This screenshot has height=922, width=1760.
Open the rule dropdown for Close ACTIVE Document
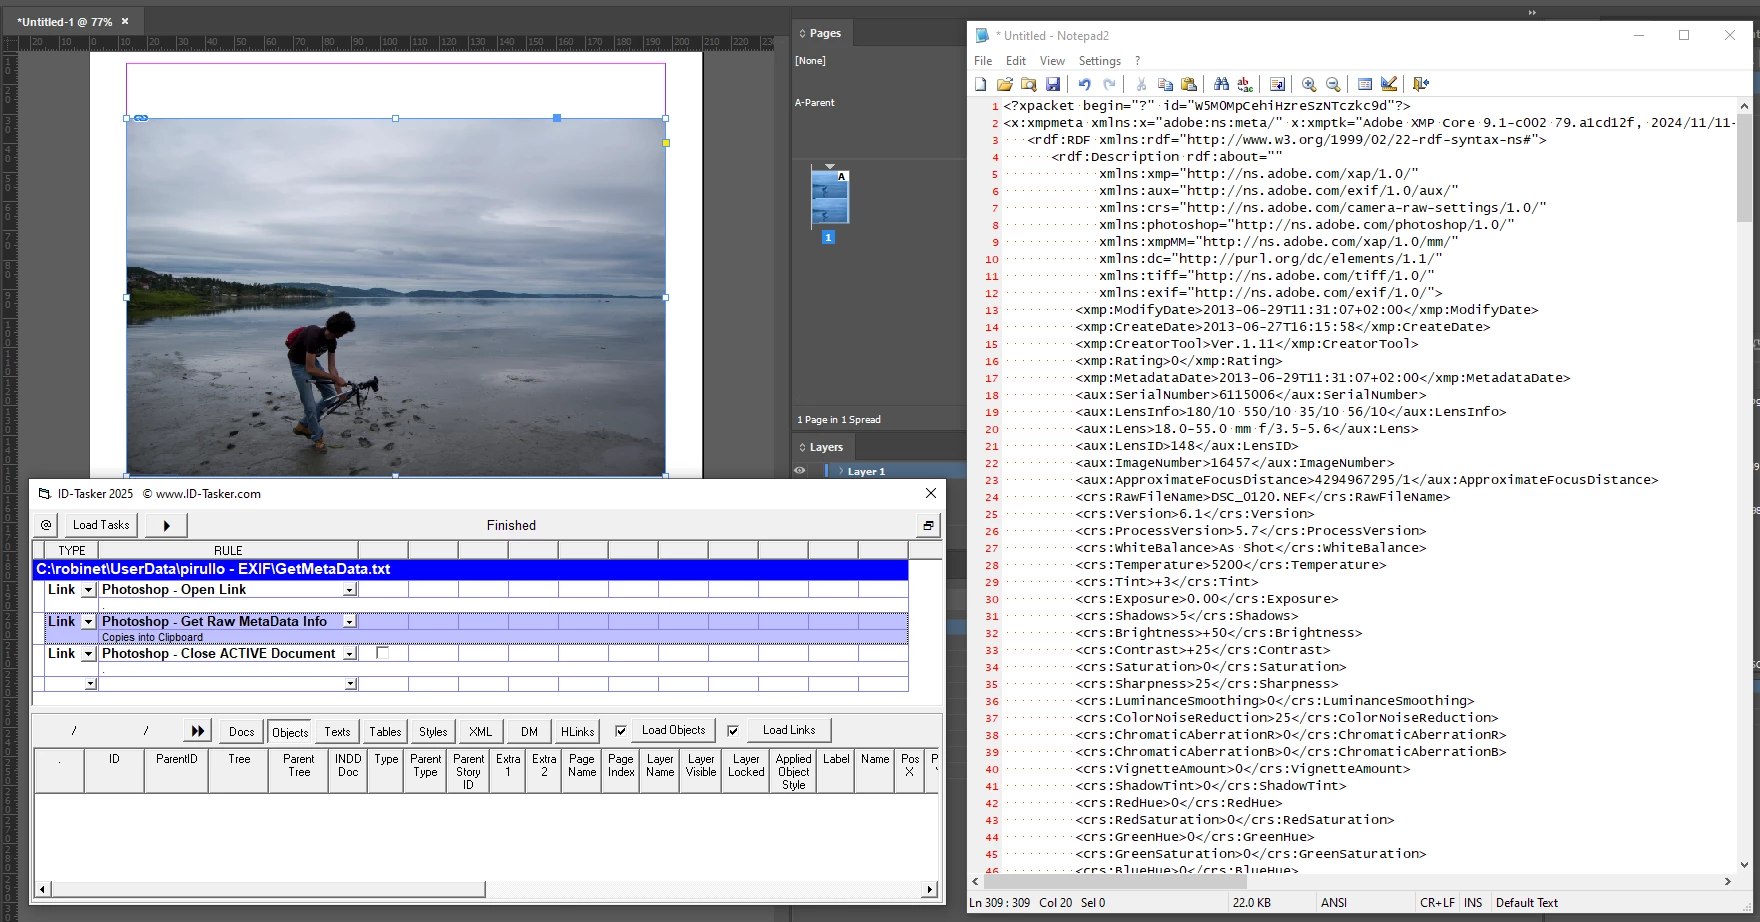tap(350, 654)
